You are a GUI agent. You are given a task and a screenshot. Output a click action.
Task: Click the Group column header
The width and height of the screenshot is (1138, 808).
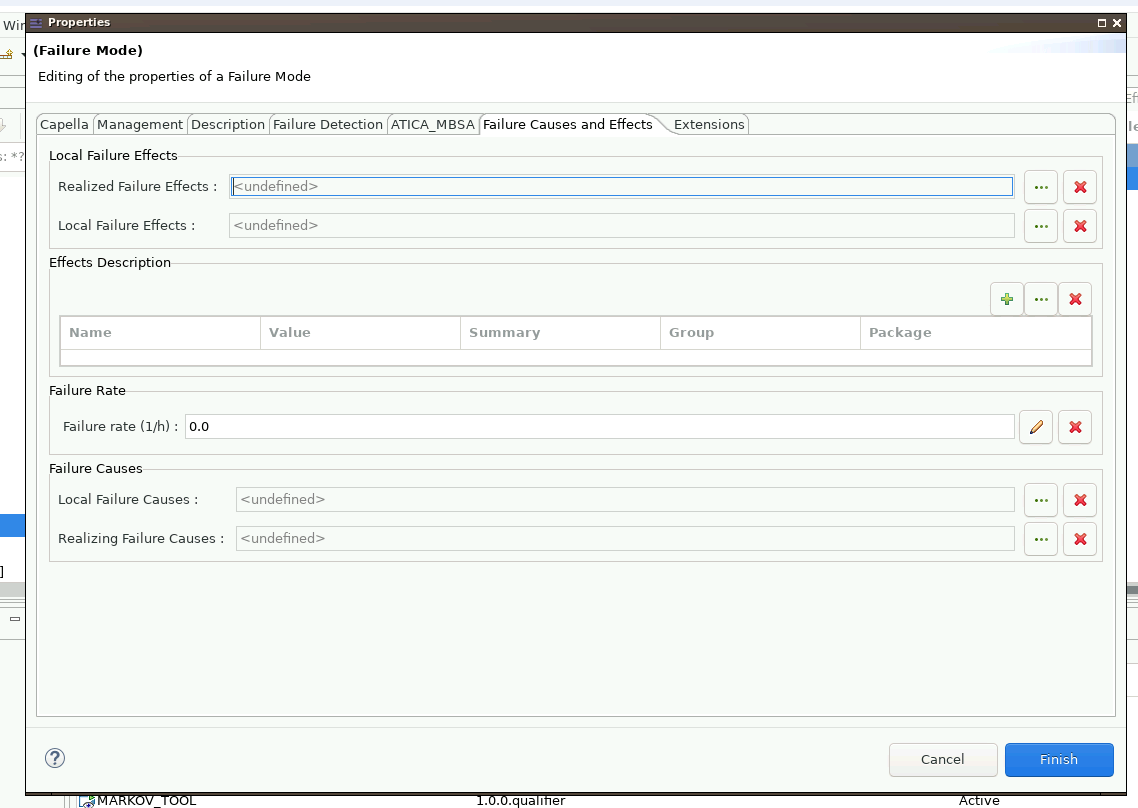pos(761,332)
